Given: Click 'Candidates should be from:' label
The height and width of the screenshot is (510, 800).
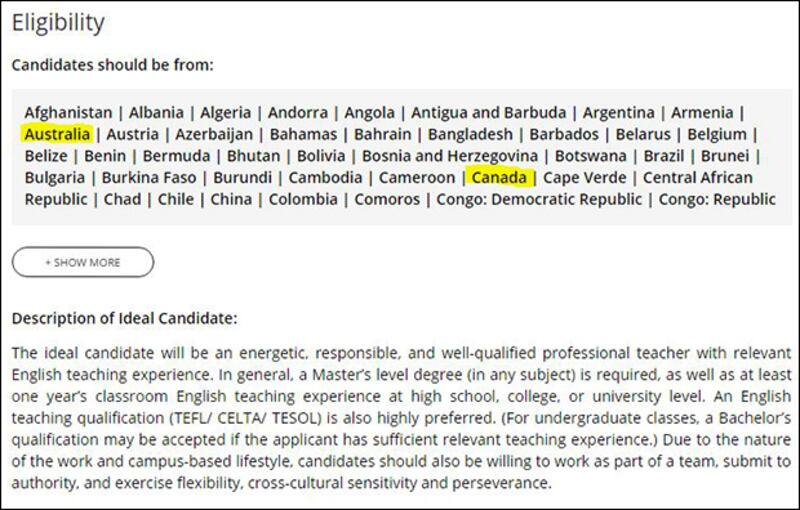Looking at the screenshot, I should click(113, 65).
